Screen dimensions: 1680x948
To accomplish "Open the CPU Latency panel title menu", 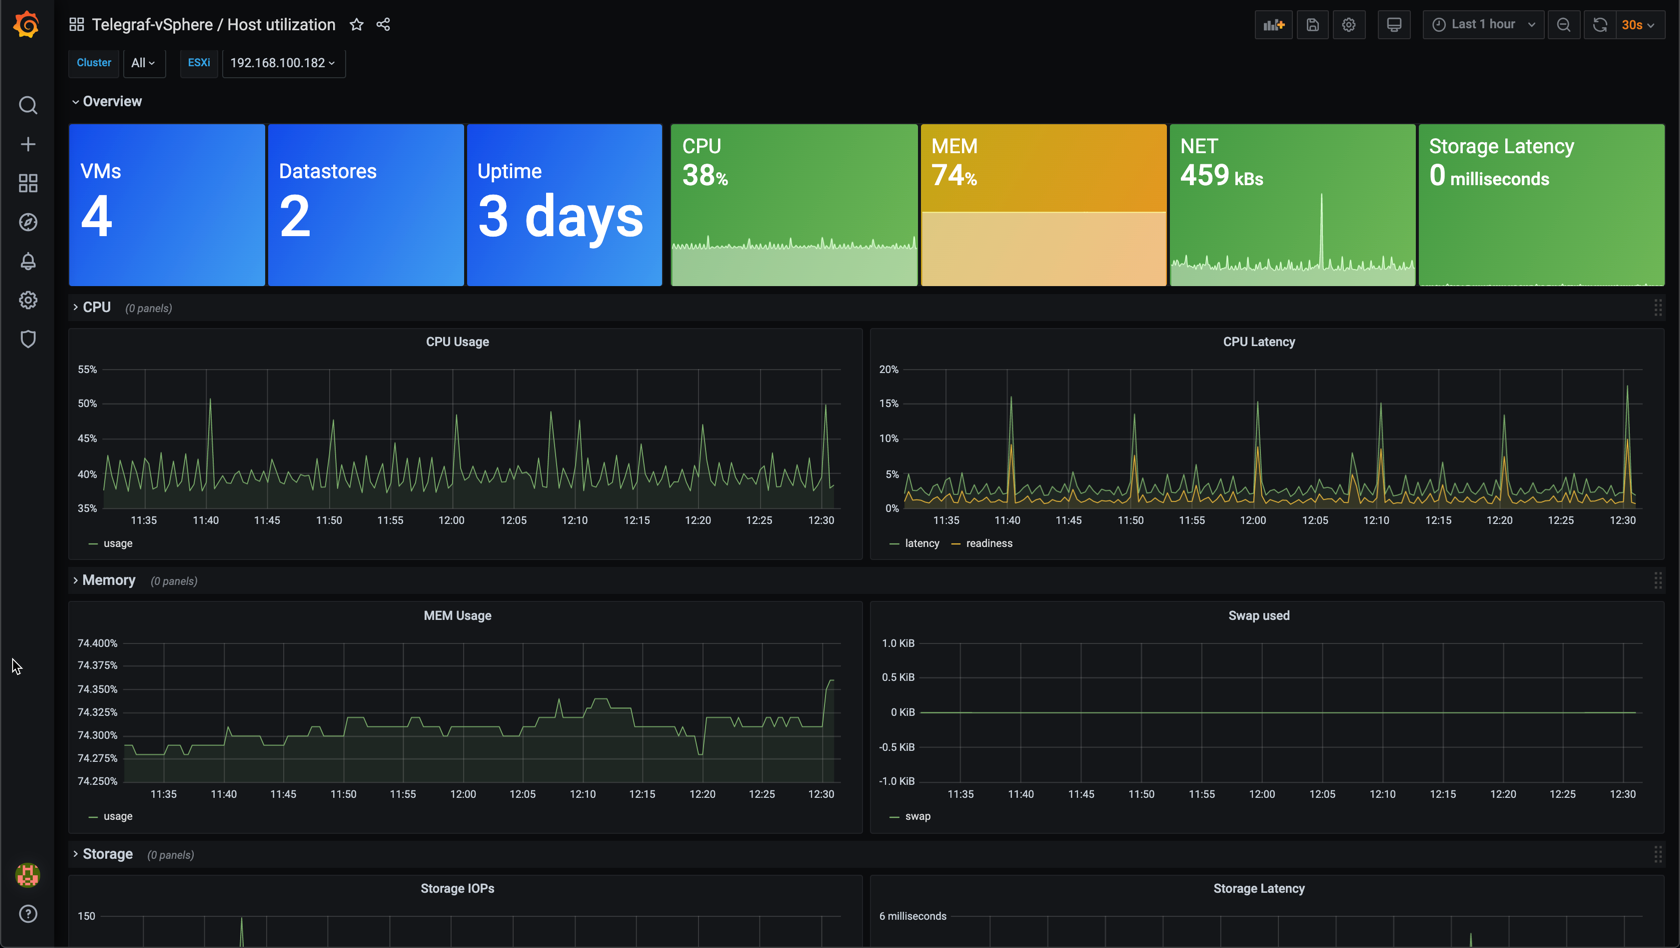I will click(x=1259, y=342).
